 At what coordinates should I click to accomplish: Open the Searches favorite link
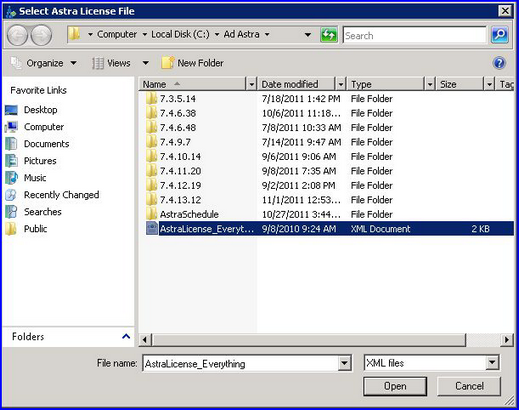coord(43,212)
